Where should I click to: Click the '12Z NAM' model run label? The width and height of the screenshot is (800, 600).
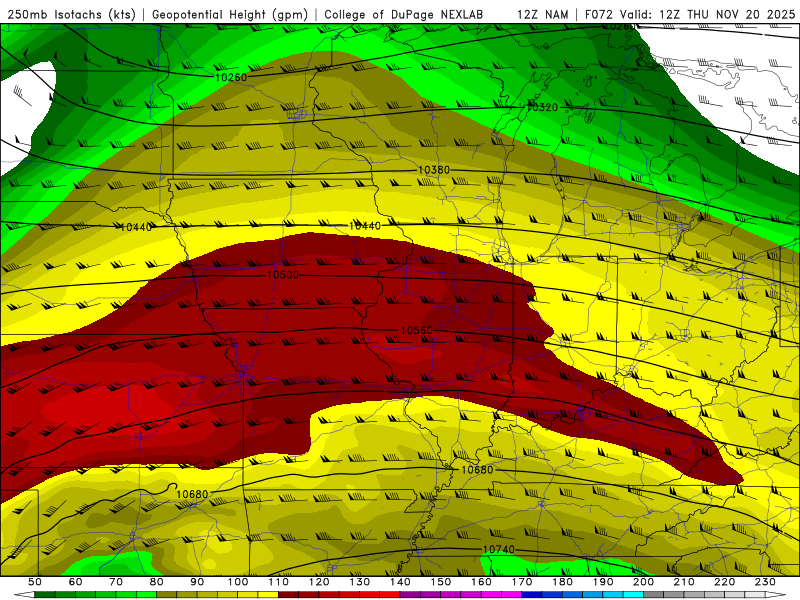(x=542, y=14)
